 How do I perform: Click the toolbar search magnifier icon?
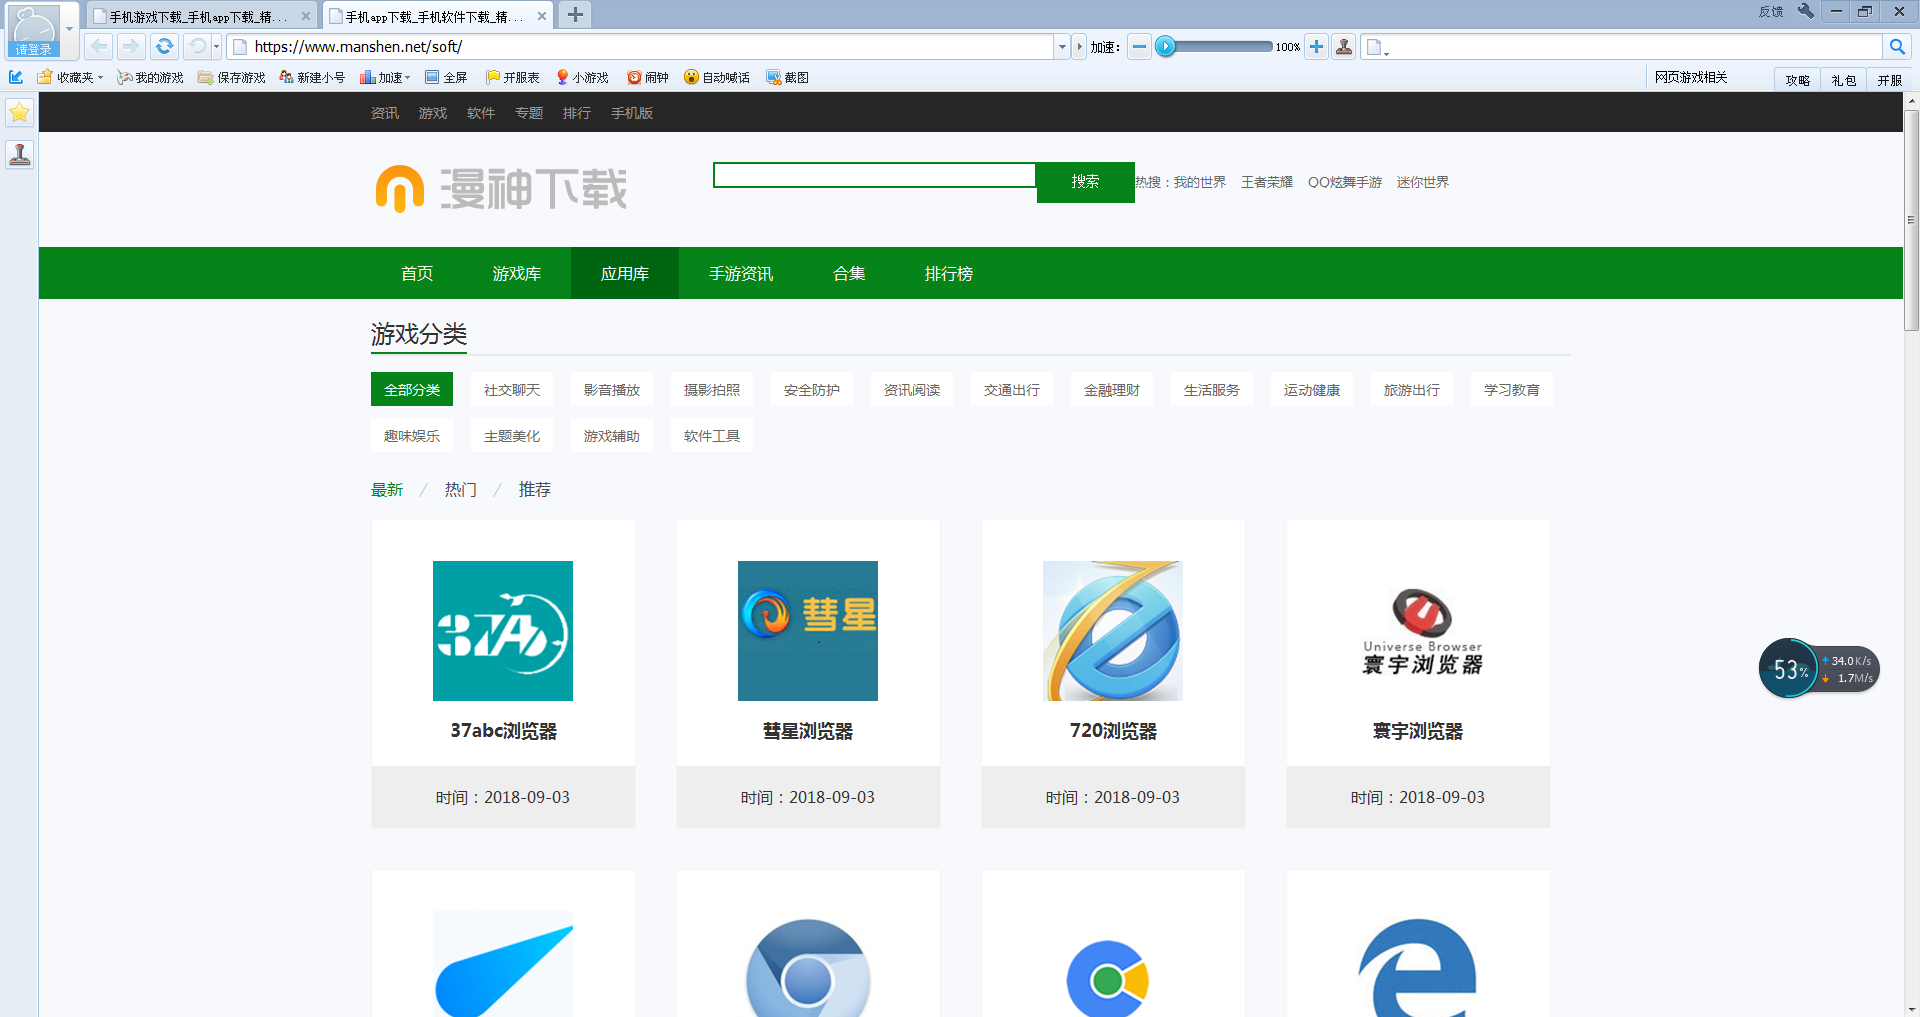(x=1896, y=46)
